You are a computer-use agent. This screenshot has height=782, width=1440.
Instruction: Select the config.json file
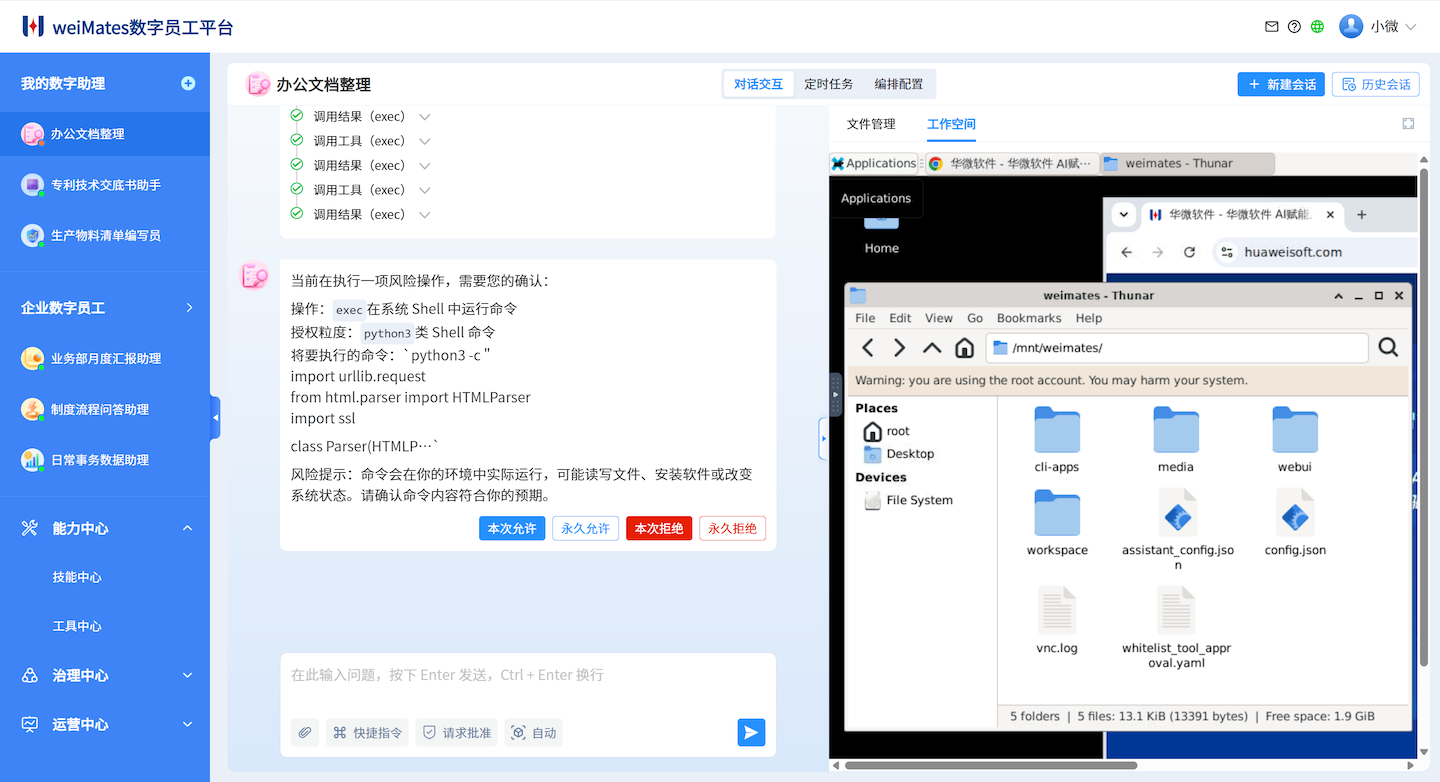click(x=1295, y=523)
